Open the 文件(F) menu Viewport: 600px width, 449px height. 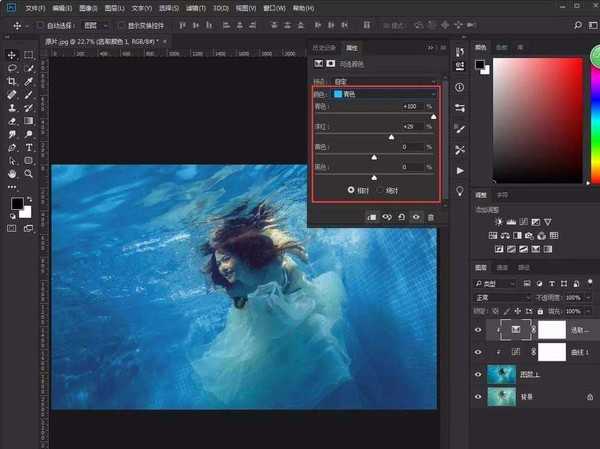pyautogui.click(x=36, y=7)
